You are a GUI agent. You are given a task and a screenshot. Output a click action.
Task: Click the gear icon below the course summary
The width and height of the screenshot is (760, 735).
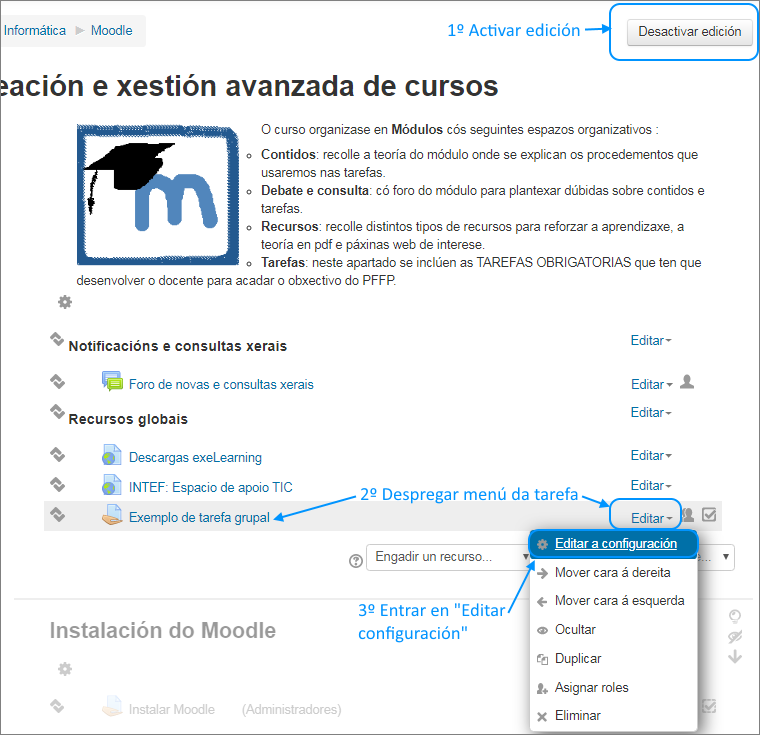(65, 302)
